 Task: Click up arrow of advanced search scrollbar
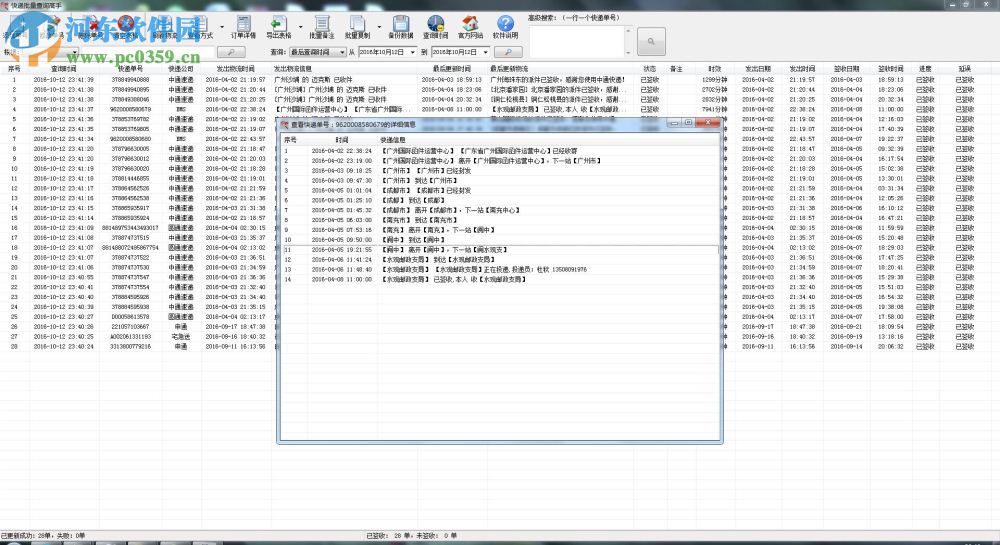point(628,30)
